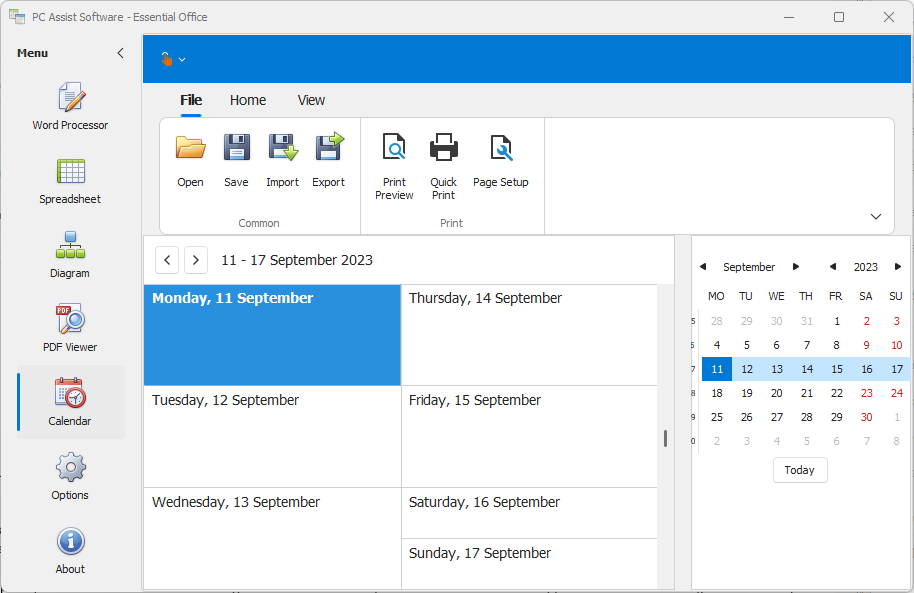914x593 pixels.
Task: Collapse the Menu sidebar panel
Action: tap(121, 53)
